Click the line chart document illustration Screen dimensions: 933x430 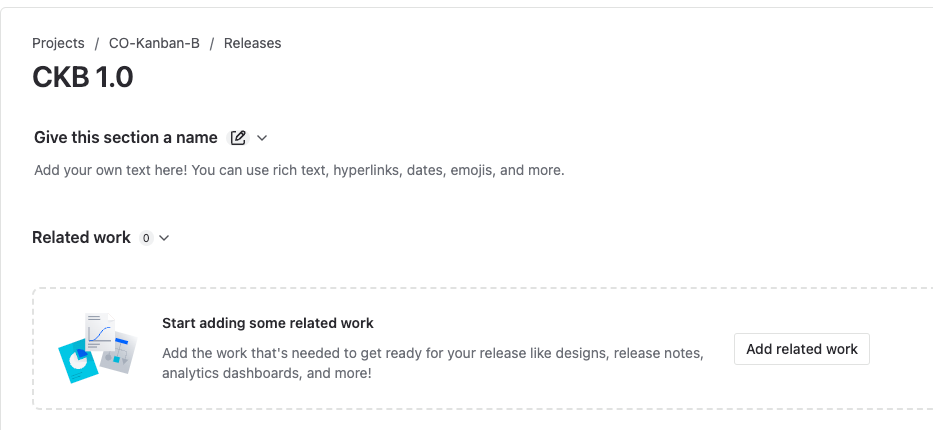(100, 332)
